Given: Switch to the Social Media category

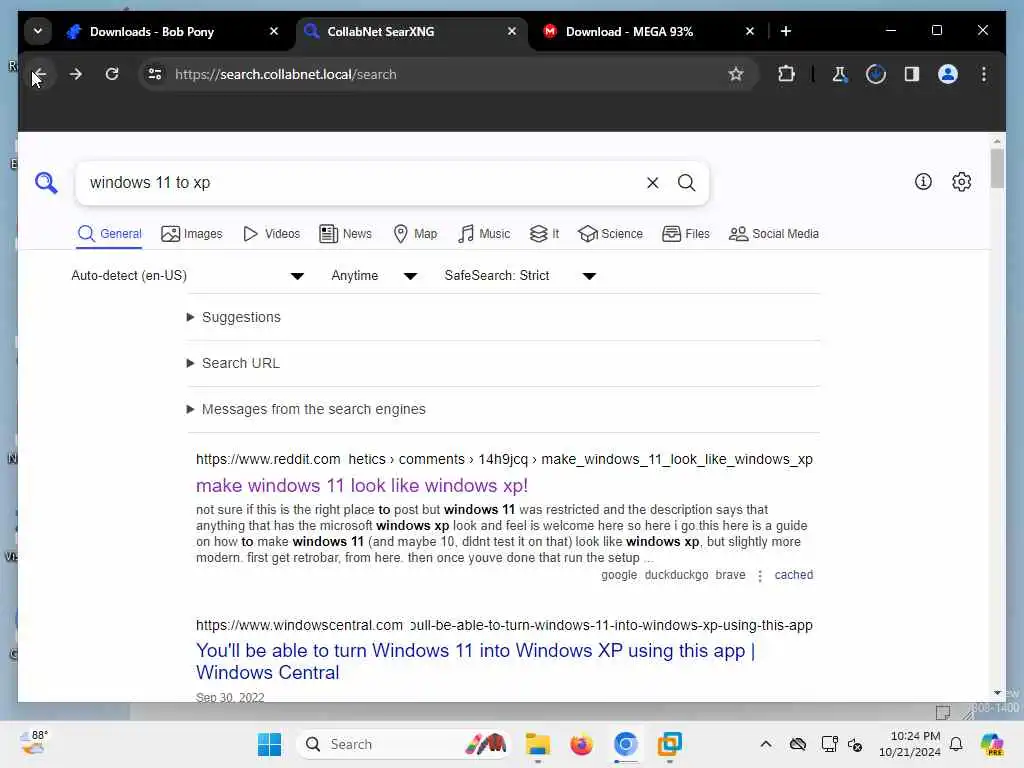Looking at the screenshot, I should [773, 234].
